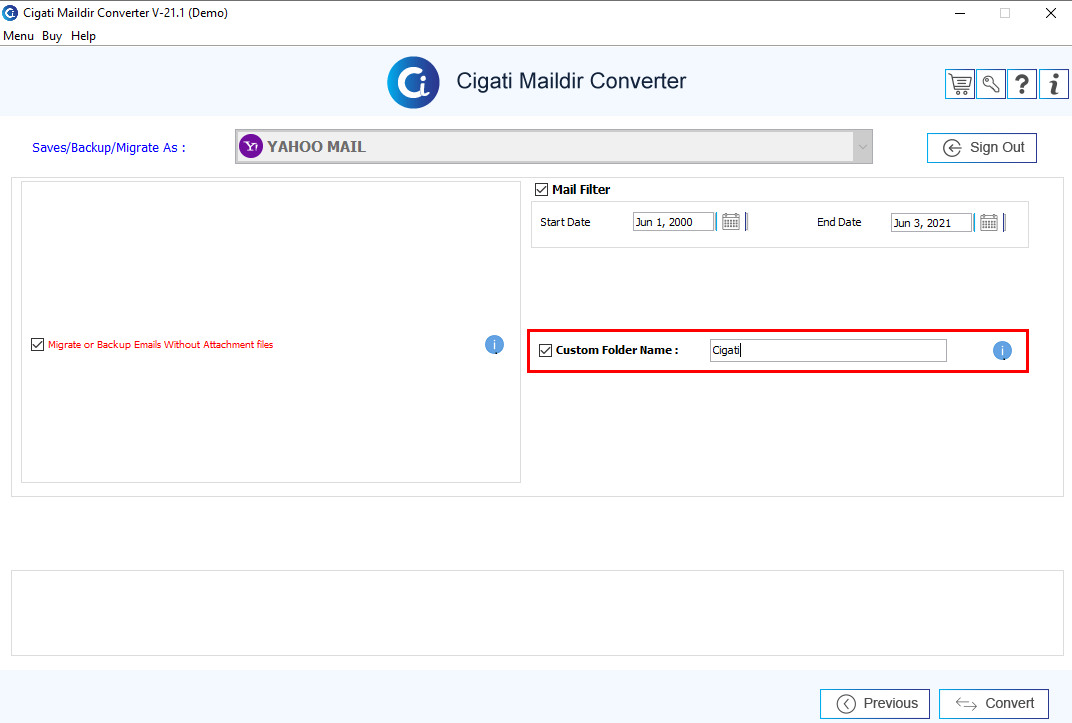Close the Cigati Maildir Converter window
The width and height of the screenshot is (1072, 723).
[1051, 13]
